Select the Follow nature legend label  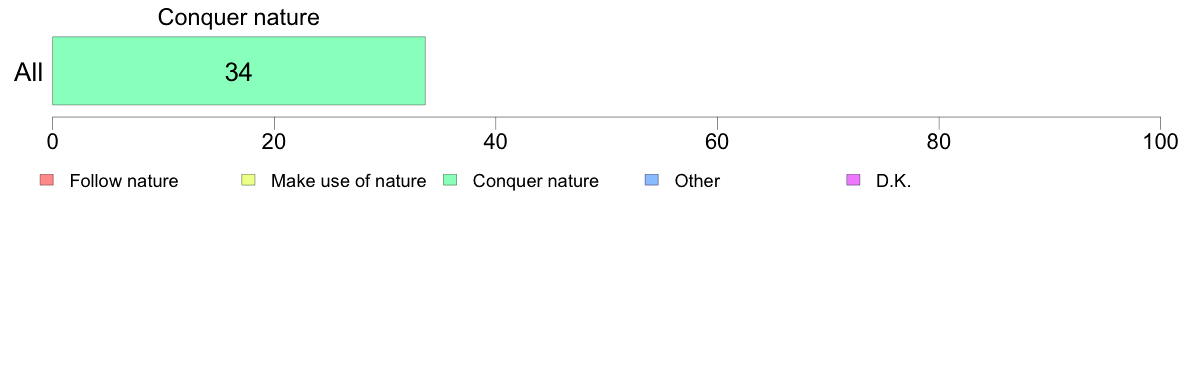[123, 181]
